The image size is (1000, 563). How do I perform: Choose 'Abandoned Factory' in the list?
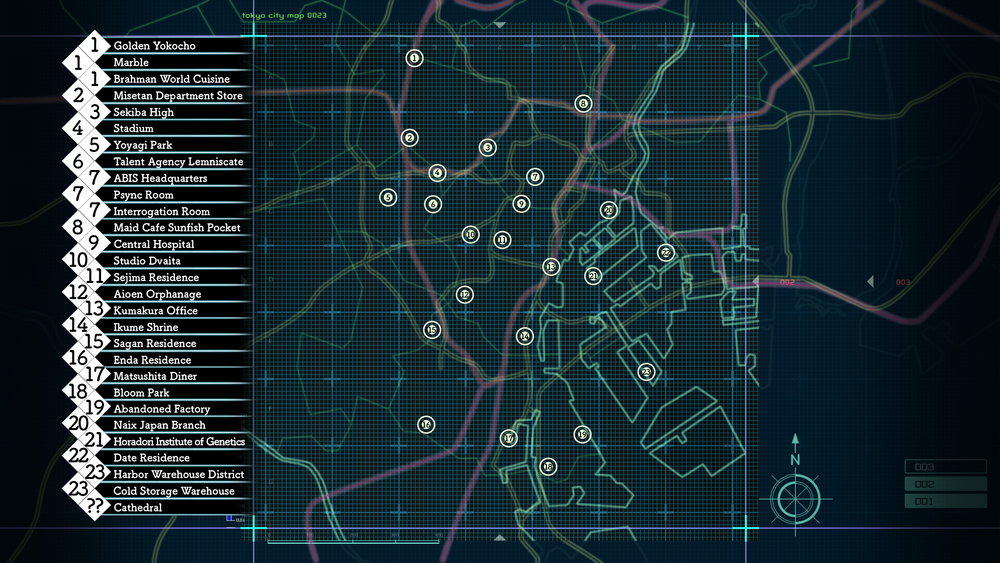162,409
